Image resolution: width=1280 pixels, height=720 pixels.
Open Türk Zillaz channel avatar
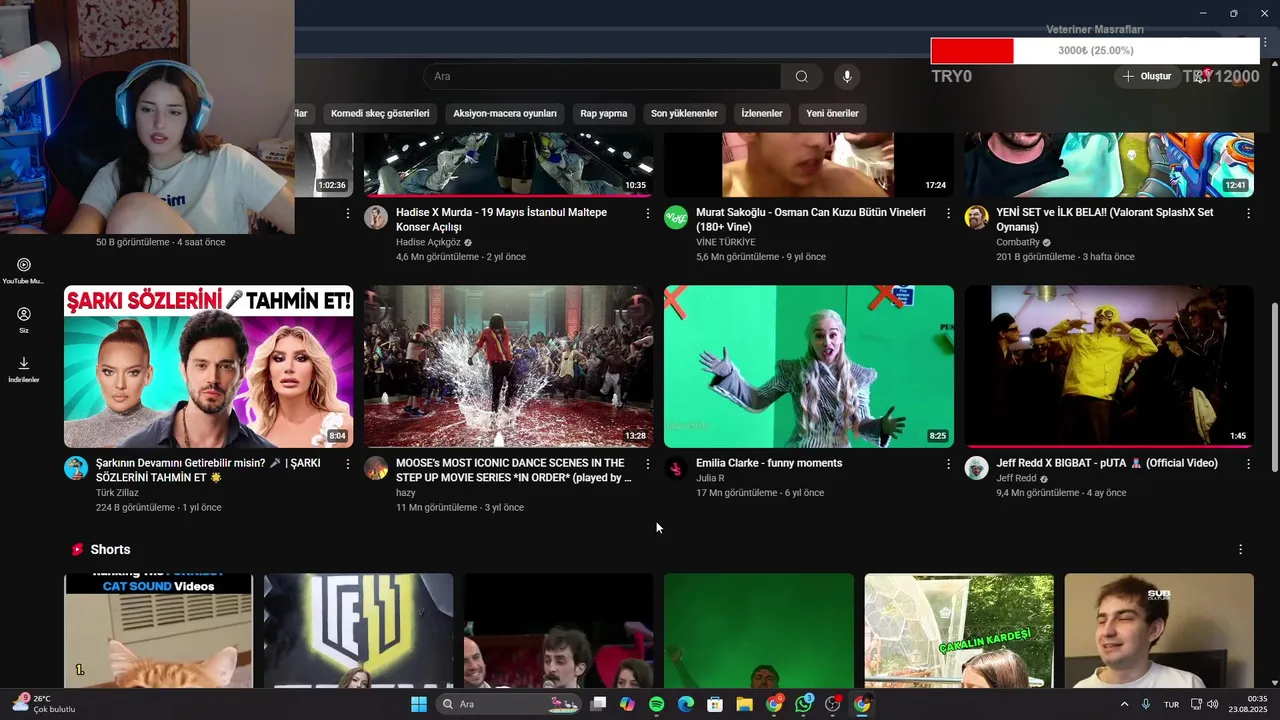[x=76, y=468]
